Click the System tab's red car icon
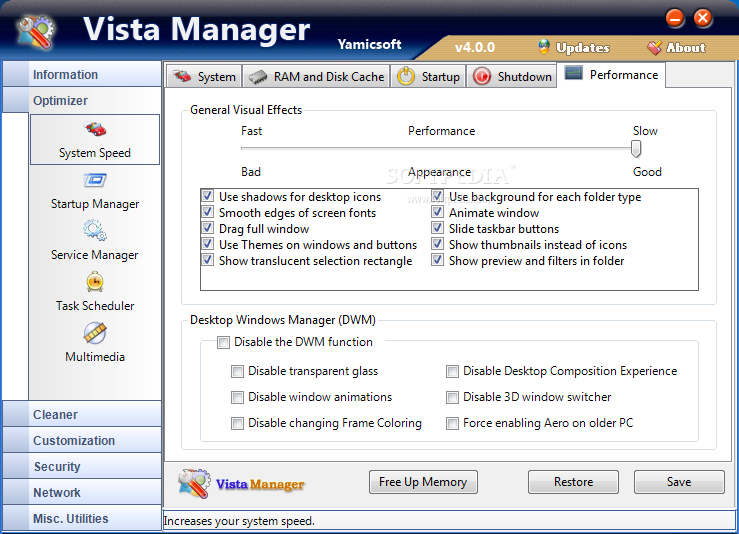This screenshot has width=739, height=534. click(x=181, y=76)
